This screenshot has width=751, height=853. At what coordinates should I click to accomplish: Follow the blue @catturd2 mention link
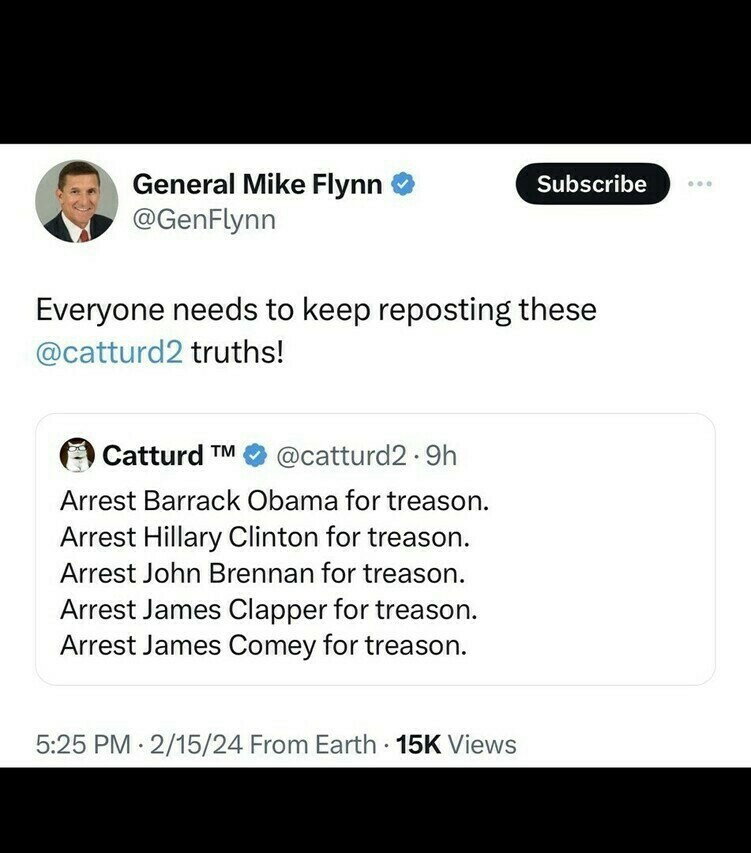pos(109,354)
